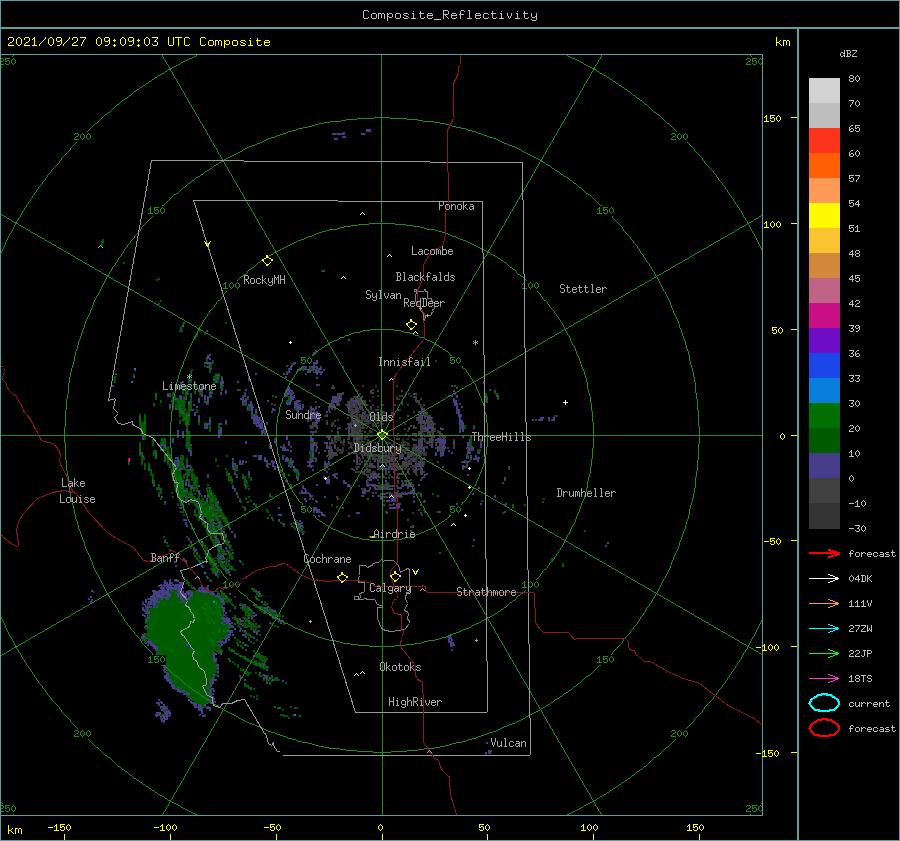
Task: Click the Banff label
Action: (x=165, y=557)
